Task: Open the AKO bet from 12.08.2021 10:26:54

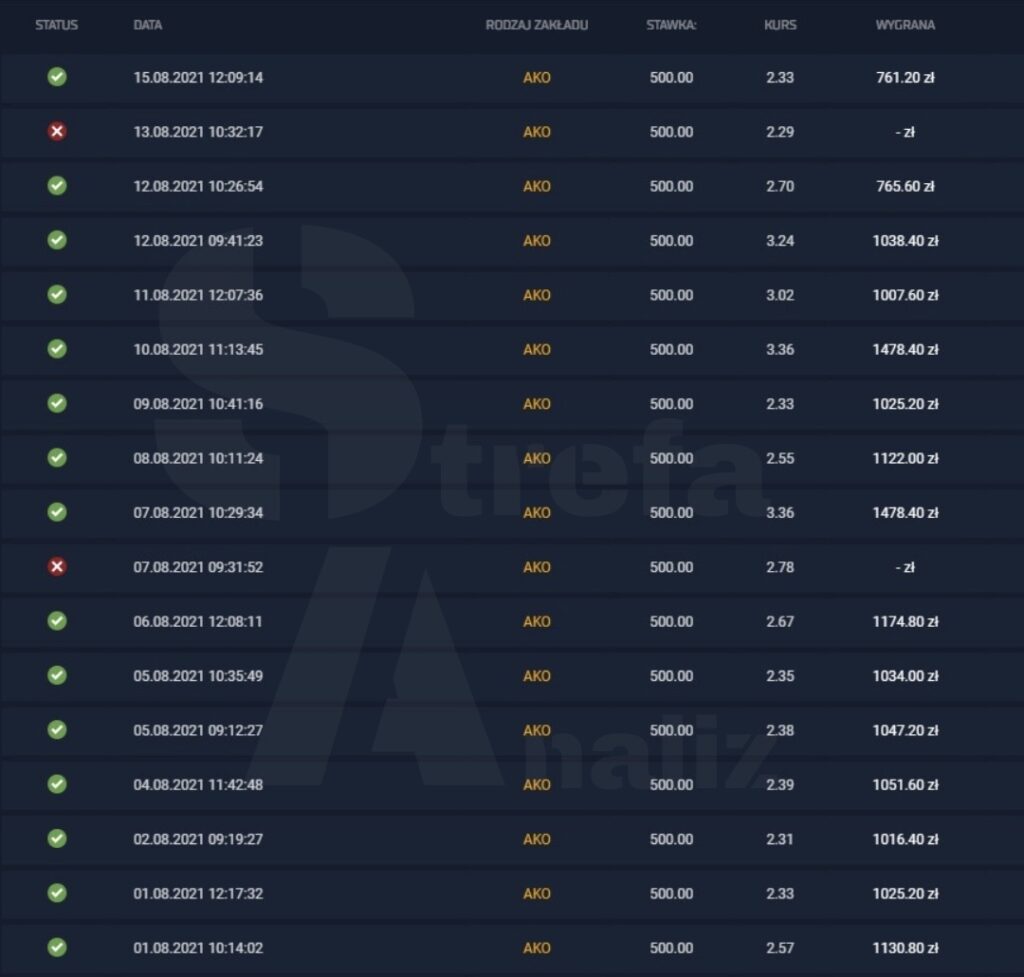Action: tap(537, 186)
